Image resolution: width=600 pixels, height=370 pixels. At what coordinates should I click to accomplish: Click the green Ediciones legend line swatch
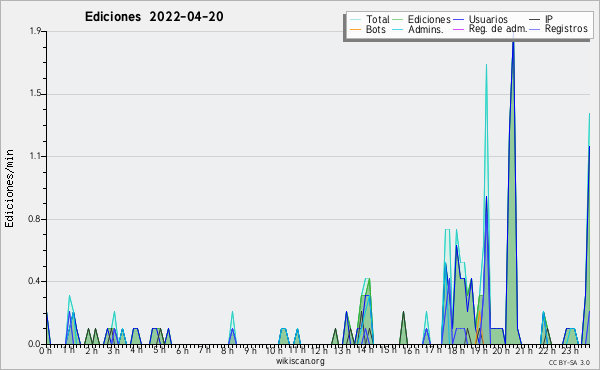pyautogui.click(x=398, y=20)
